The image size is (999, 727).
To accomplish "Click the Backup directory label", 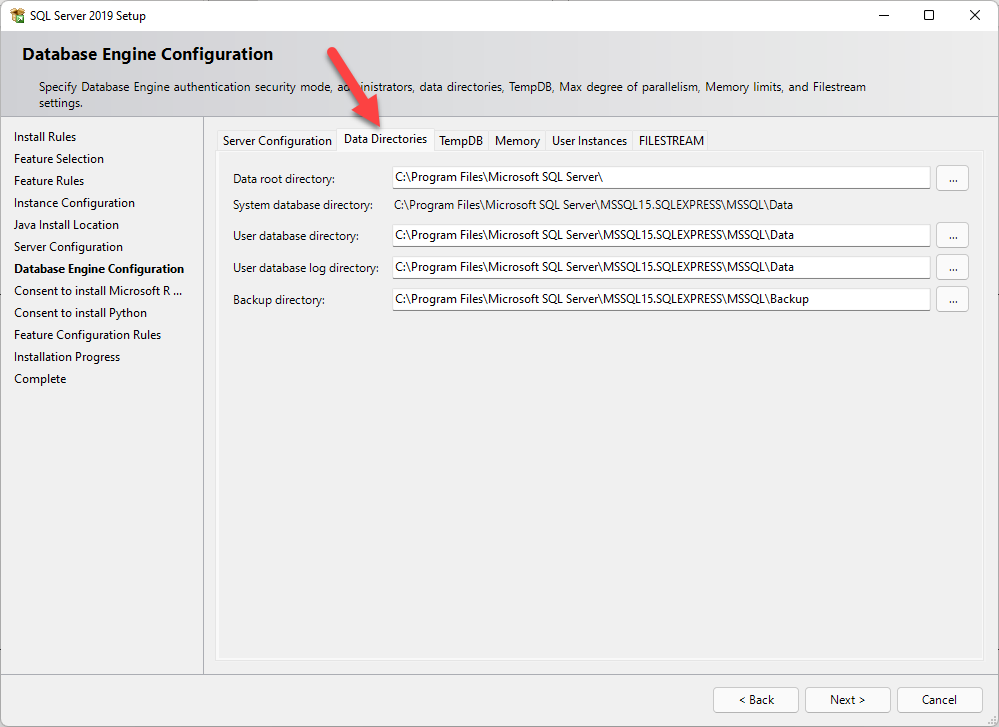I will pos(278,299).
